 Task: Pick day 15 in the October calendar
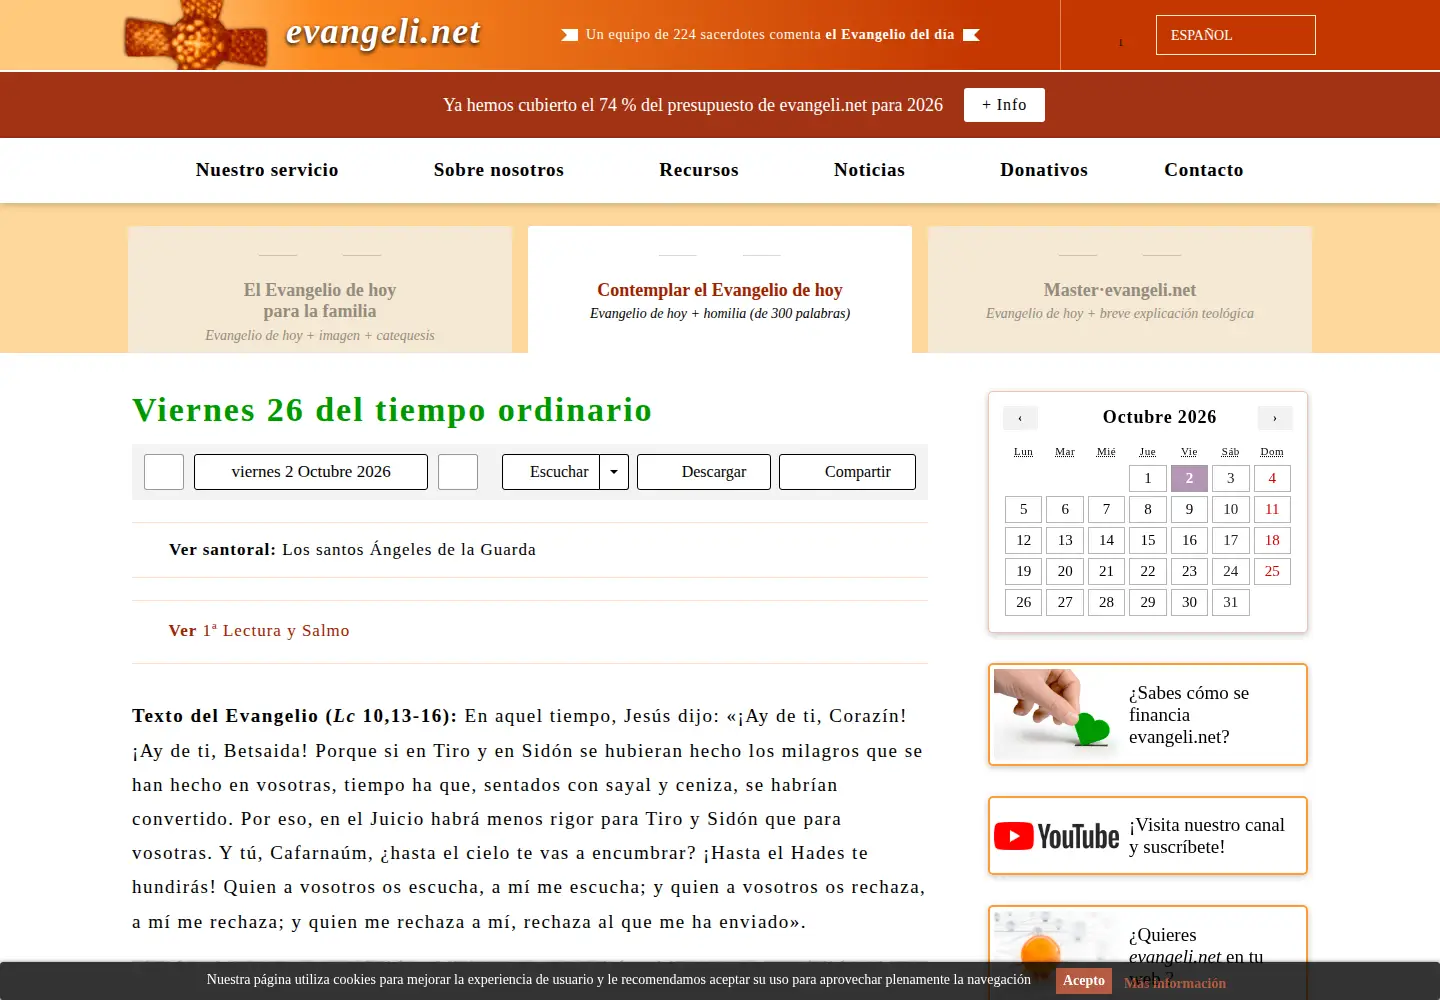tap(1148, 541)
